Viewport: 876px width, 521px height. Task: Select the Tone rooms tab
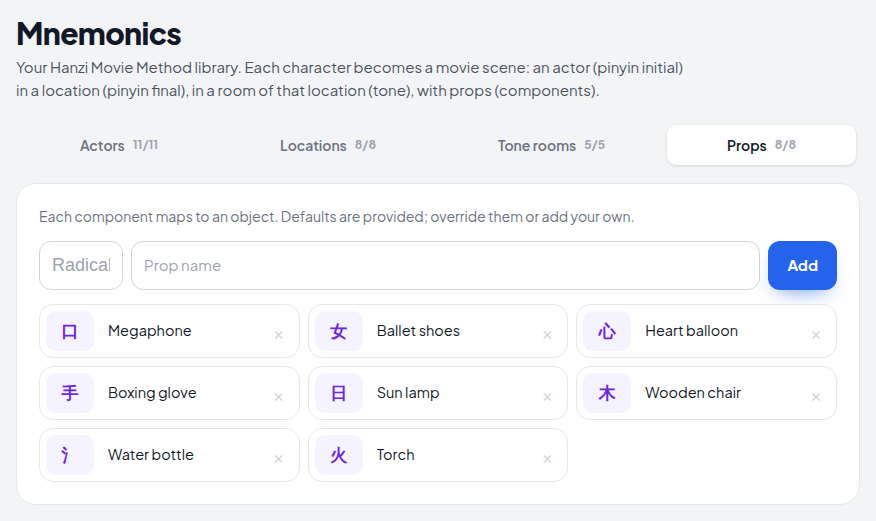point(551,145)
